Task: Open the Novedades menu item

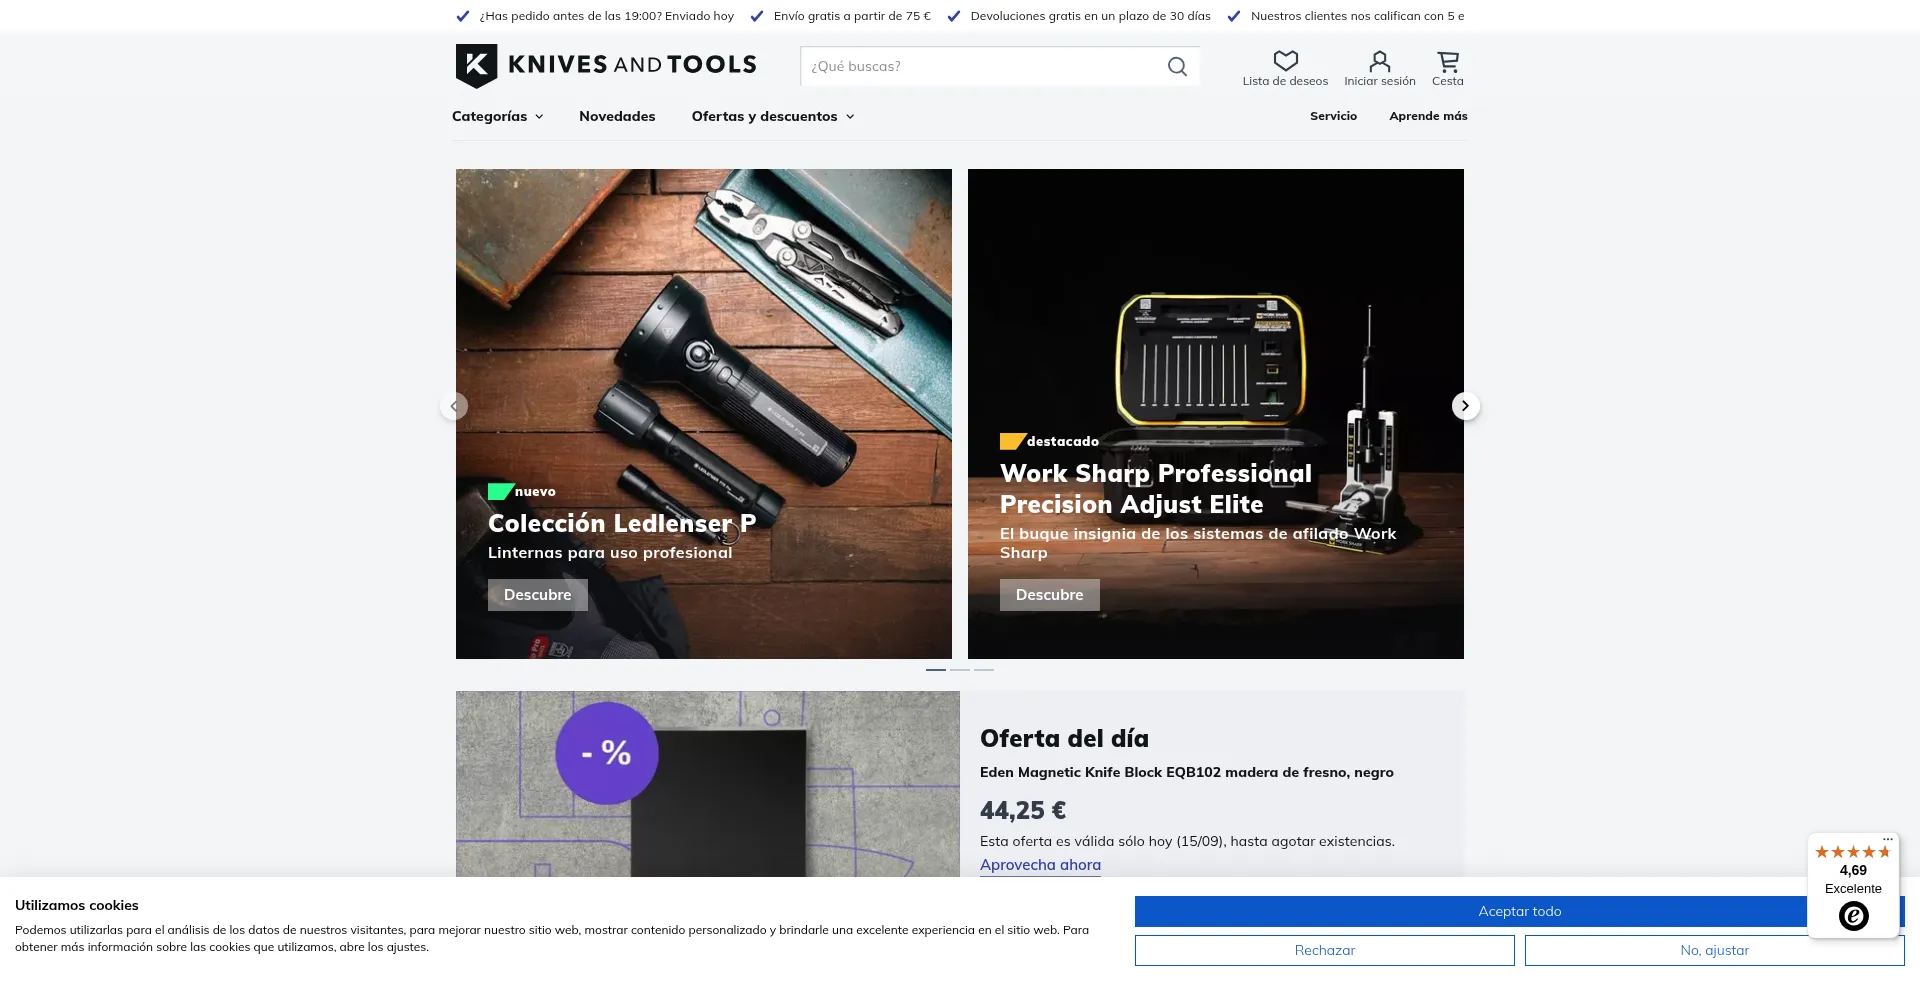Action: (x=617, y=116)
